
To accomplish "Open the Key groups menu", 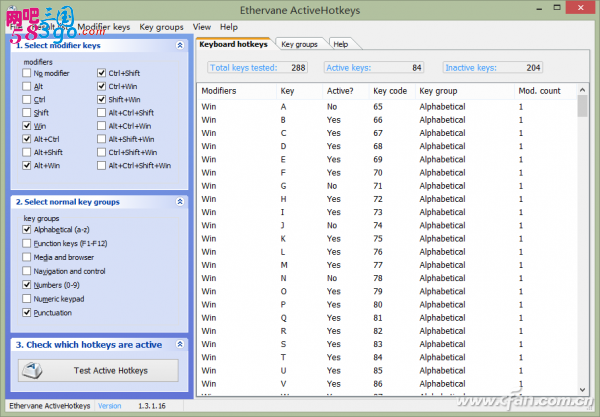I will 161,27.
